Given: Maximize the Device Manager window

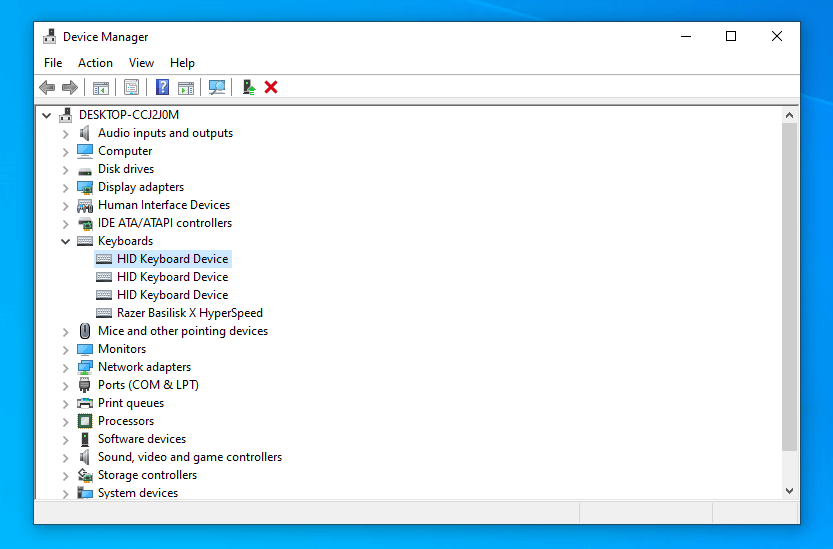Looking at the screenshot, I should point(731,36).
